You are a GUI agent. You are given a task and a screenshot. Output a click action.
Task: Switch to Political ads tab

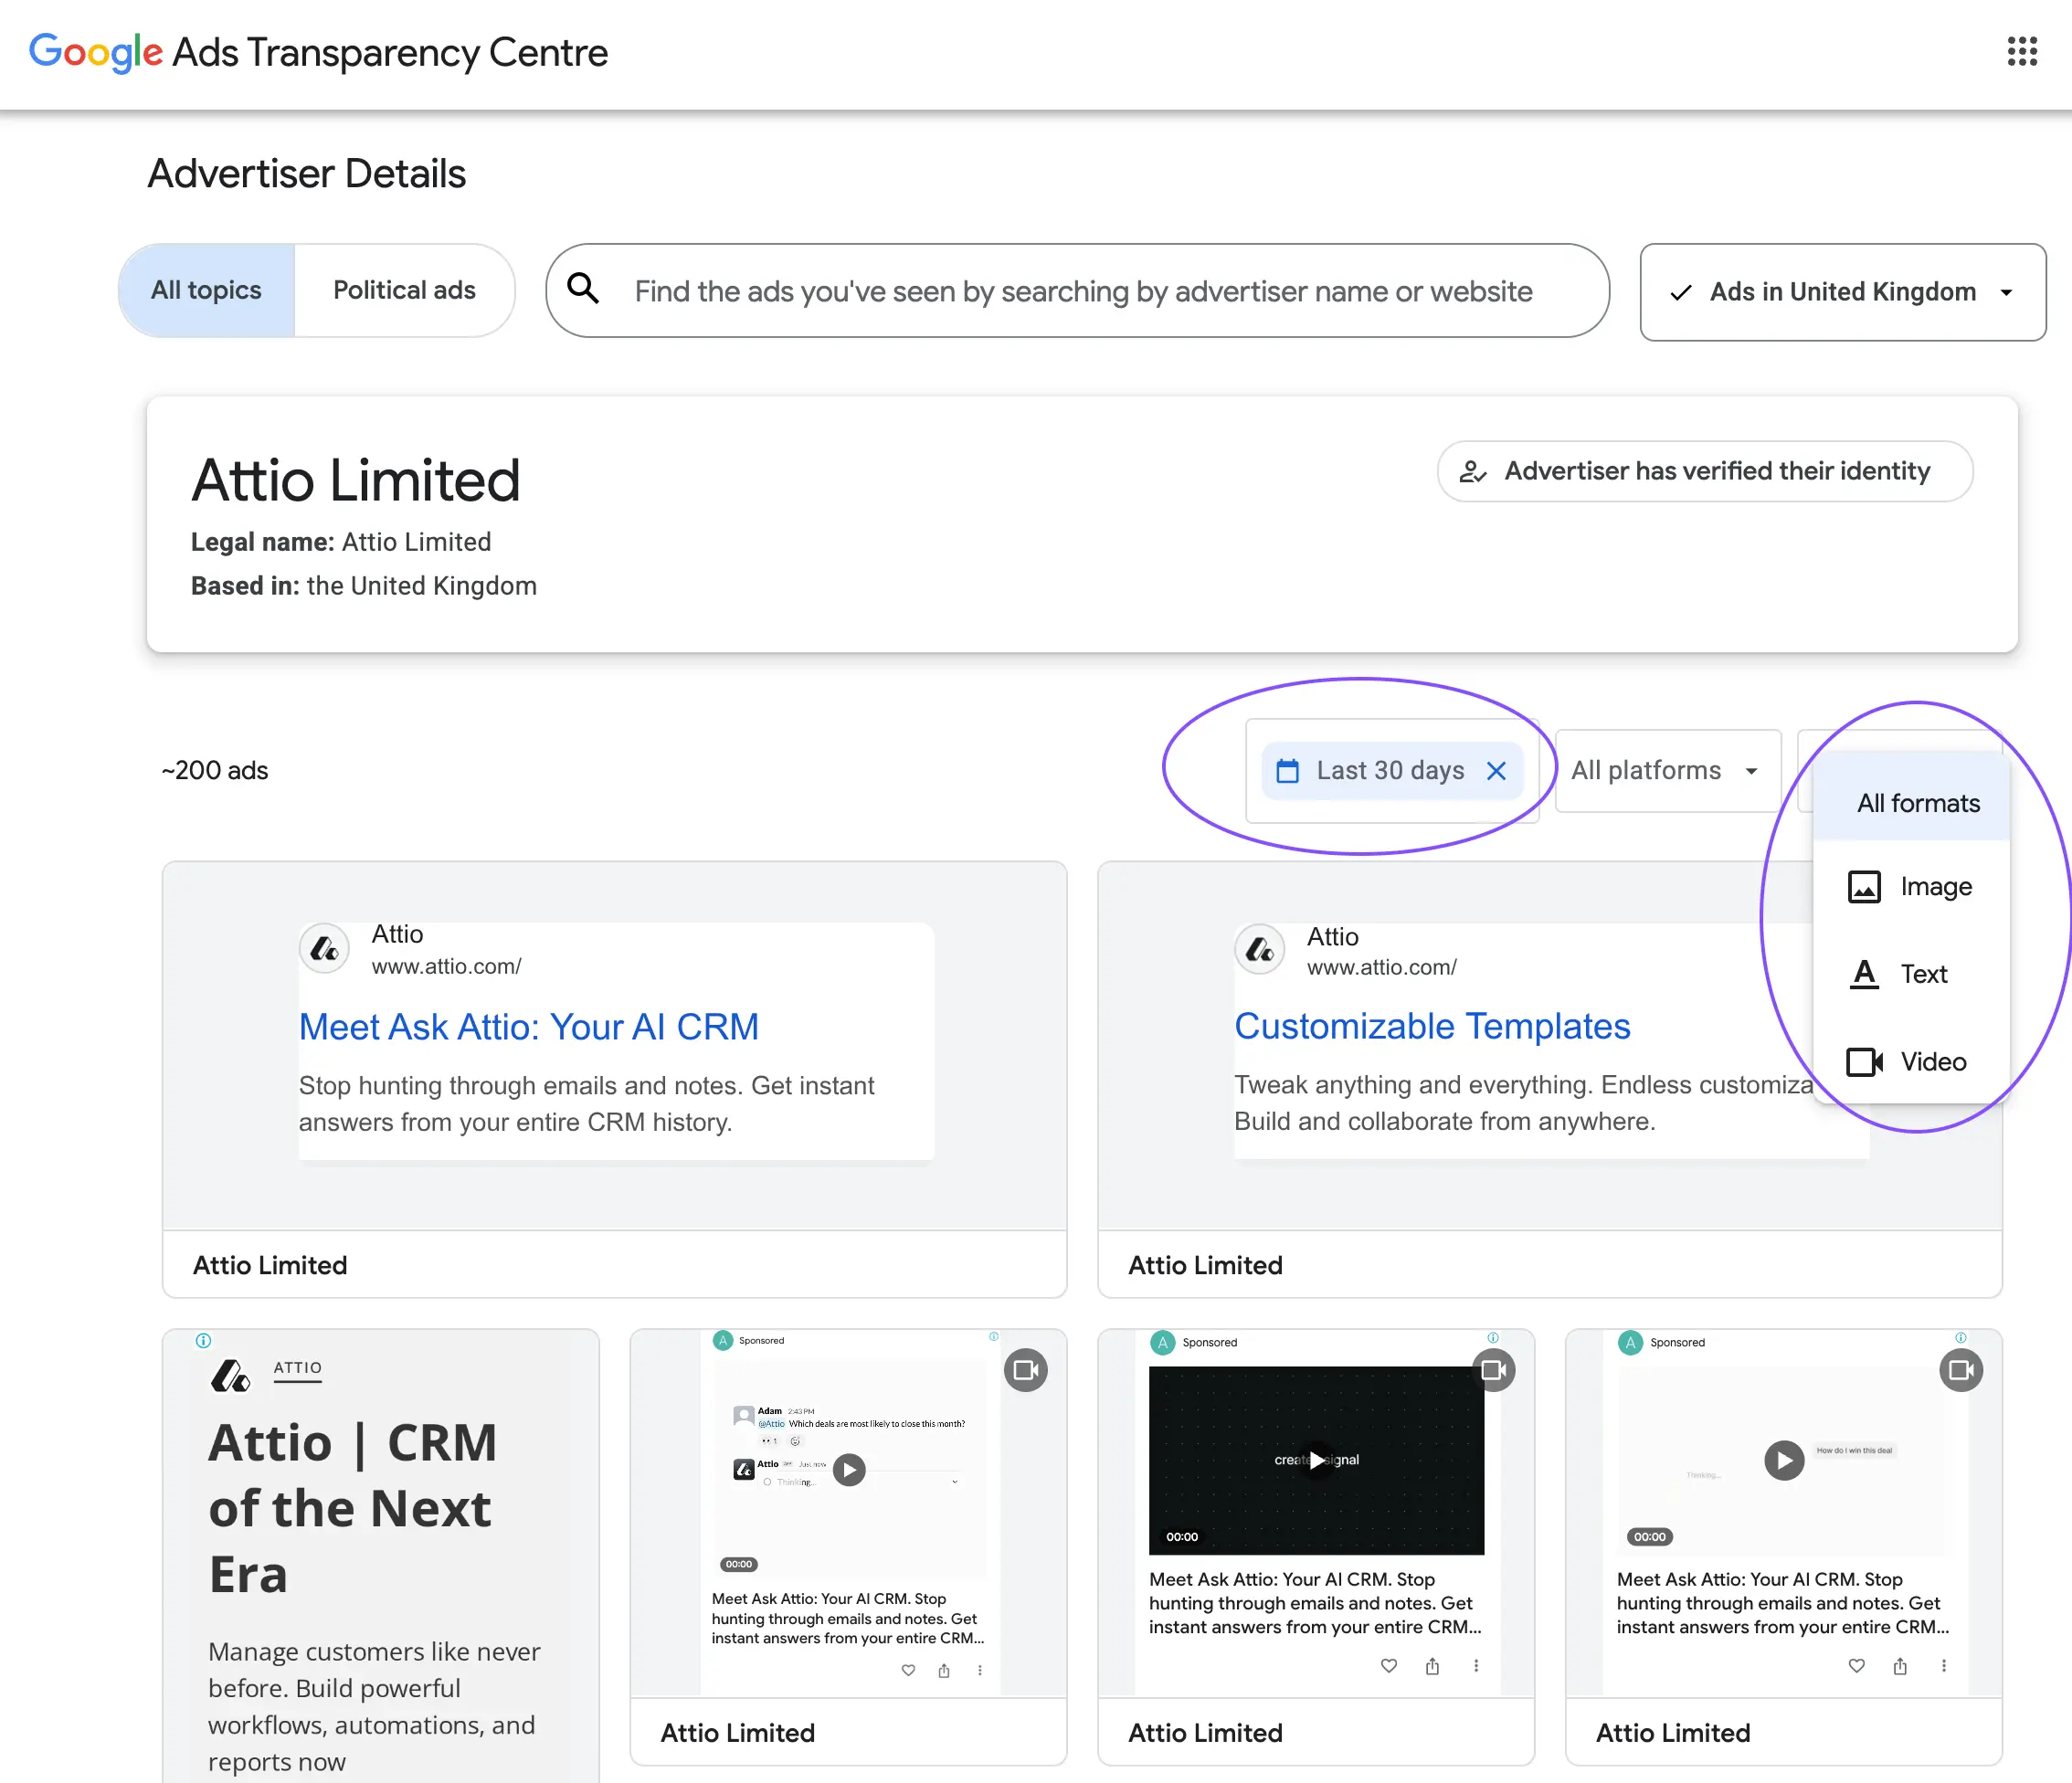click(404, 290)
